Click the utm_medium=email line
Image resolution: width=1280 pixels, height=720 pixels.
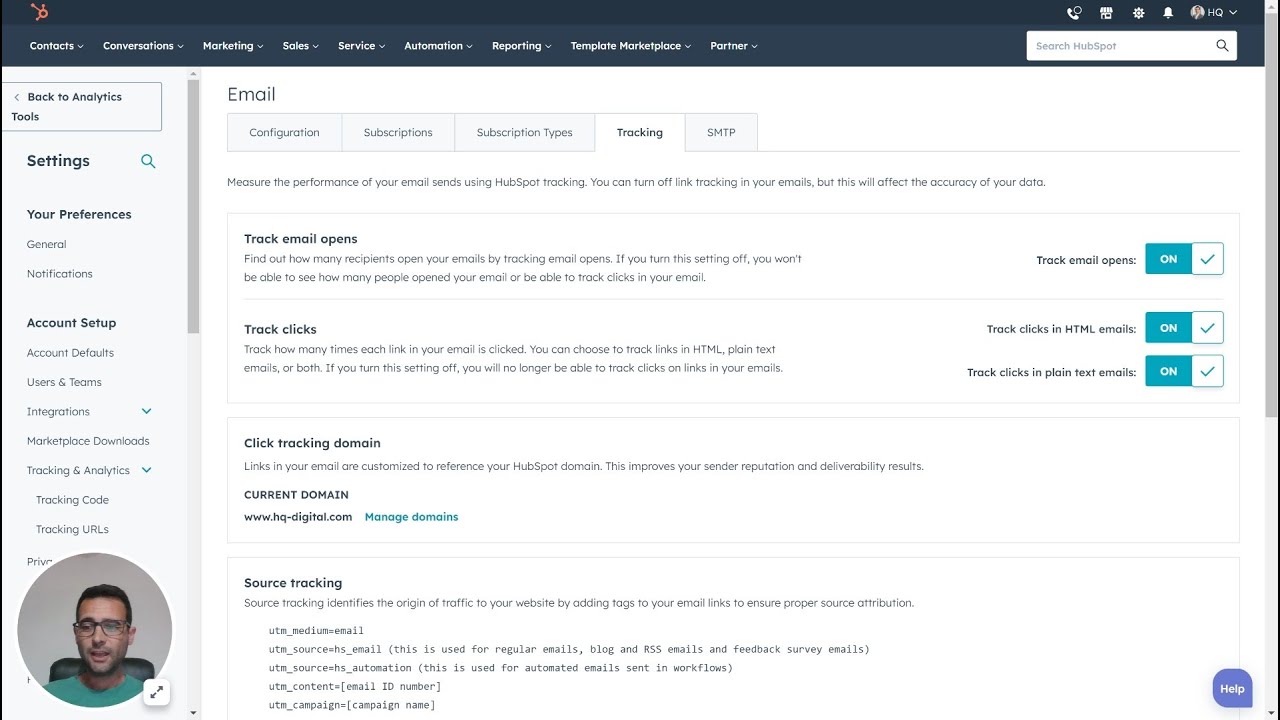[316, 631]
